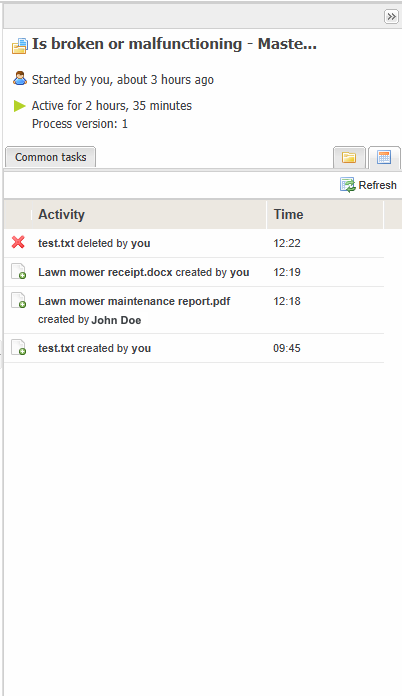This screenshot has width=402, height=696.
Task: Click the 'Is broken or malfunctioning' title
Action: pos(174,44)
